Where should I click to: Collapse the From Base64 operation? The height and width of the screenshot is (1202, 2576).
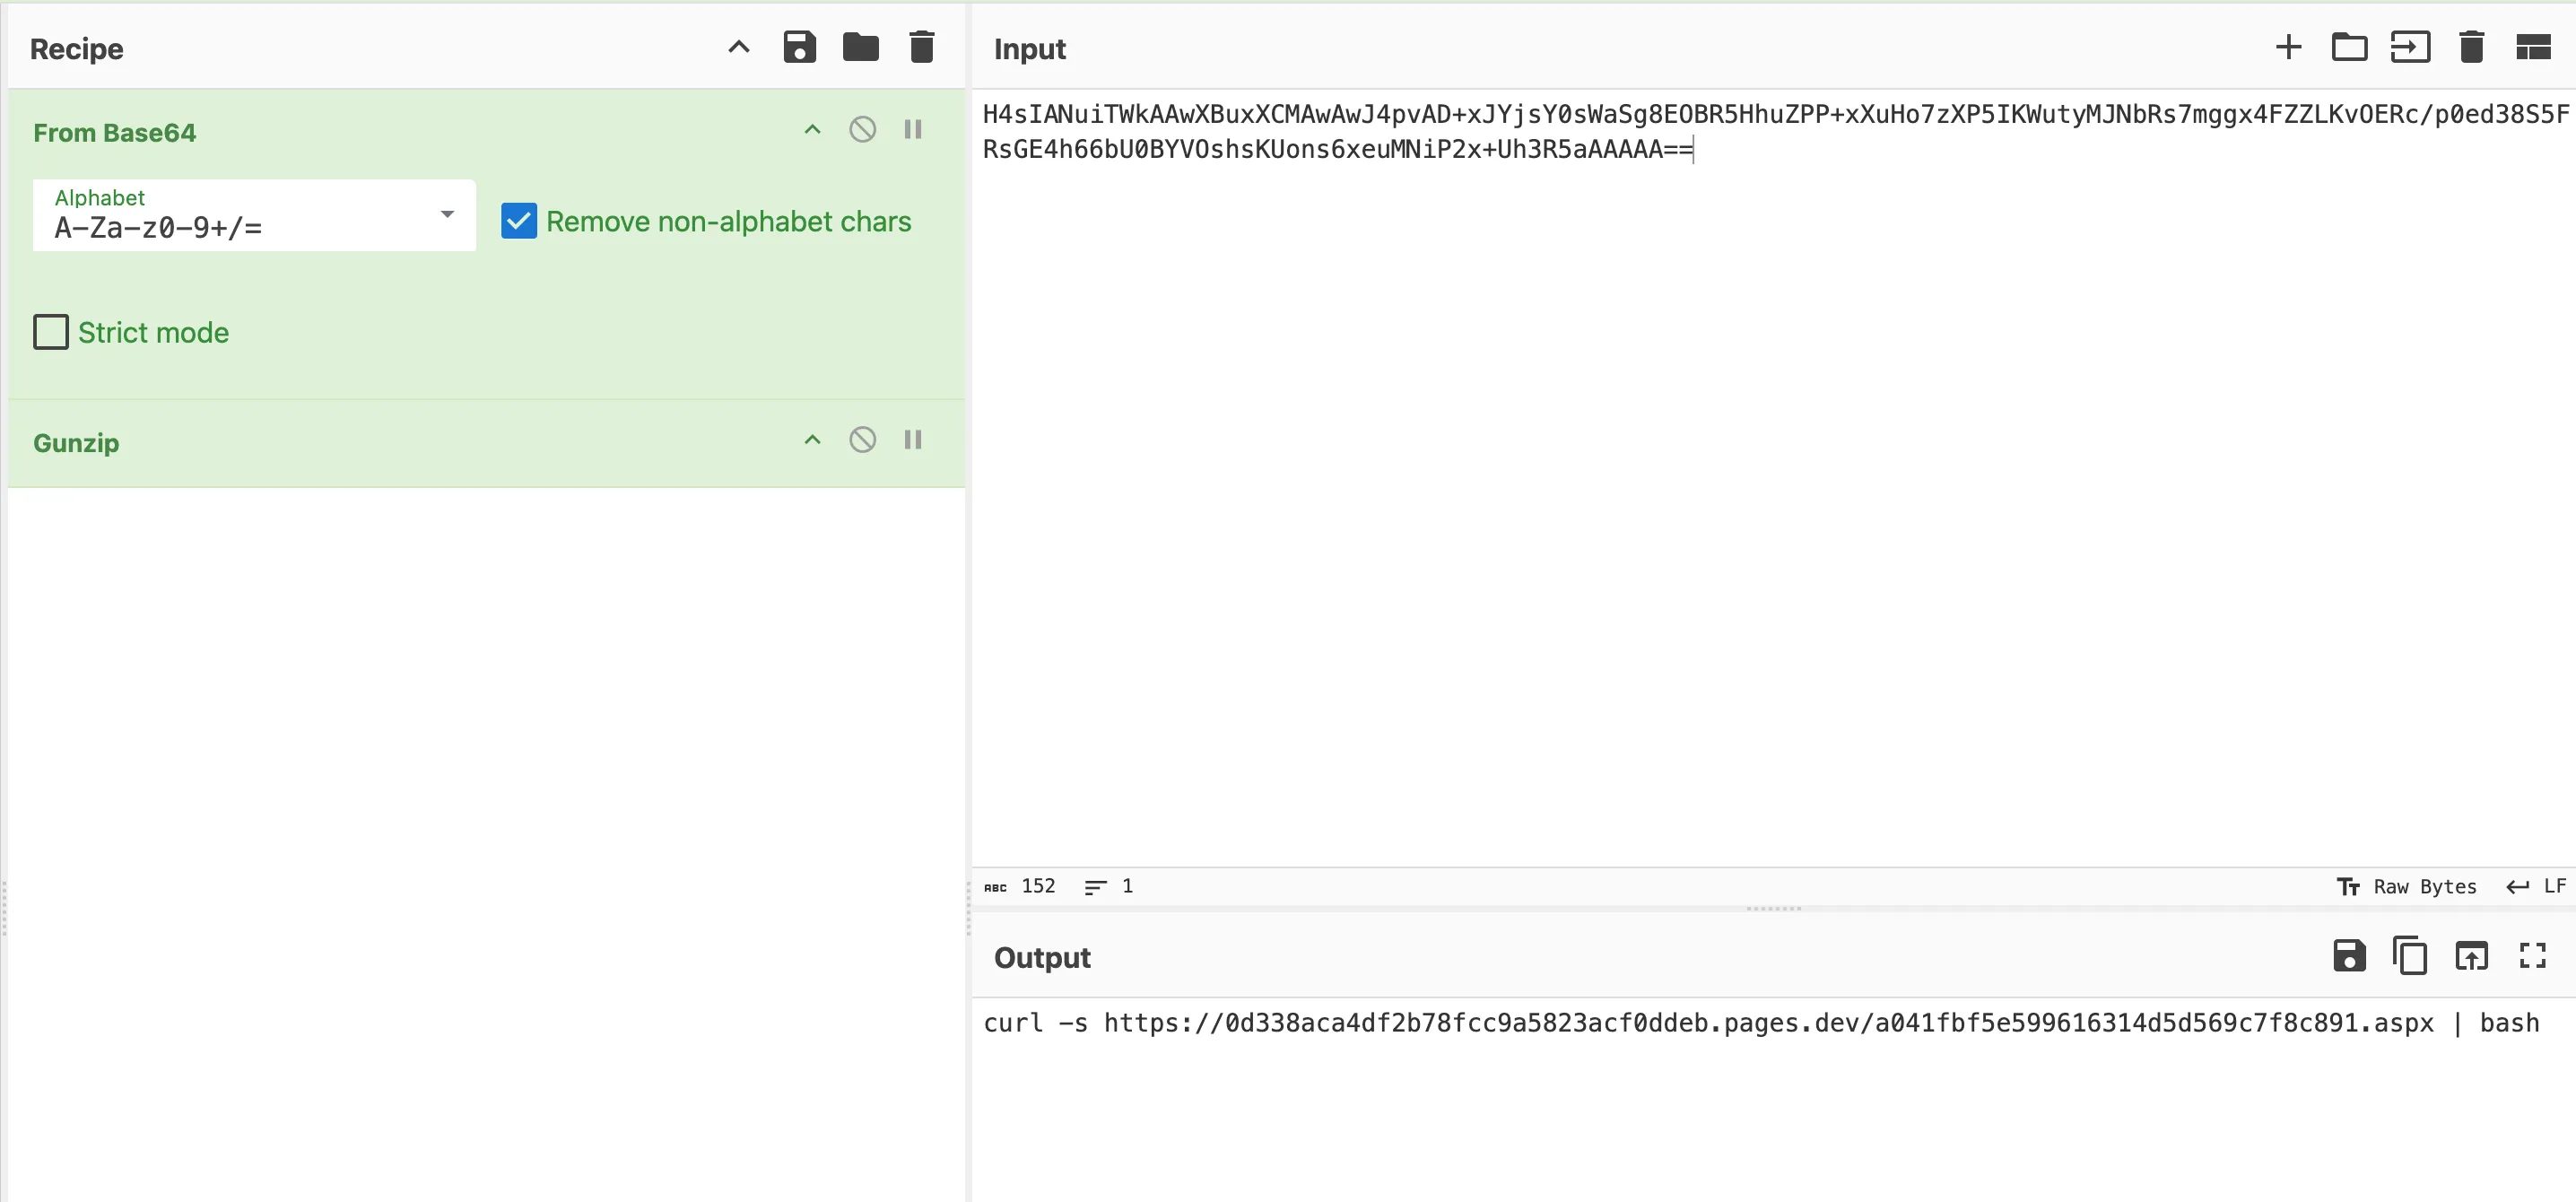click(812, 130)
